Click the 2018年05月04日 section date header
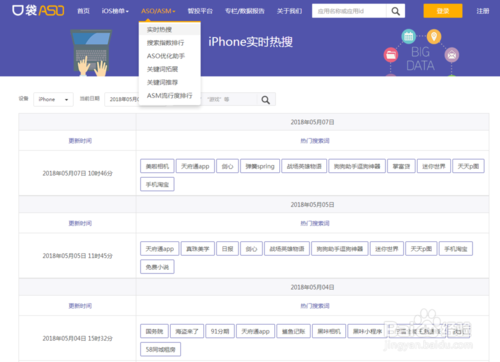Screen dimensions: 500x362 pyautogui.click(x=312, y=287)
